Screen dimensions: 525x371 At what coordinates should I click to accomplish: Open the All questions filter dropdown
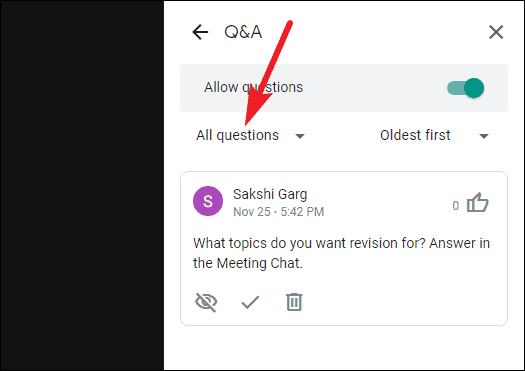pyautogui.click(x=250, y=136)
